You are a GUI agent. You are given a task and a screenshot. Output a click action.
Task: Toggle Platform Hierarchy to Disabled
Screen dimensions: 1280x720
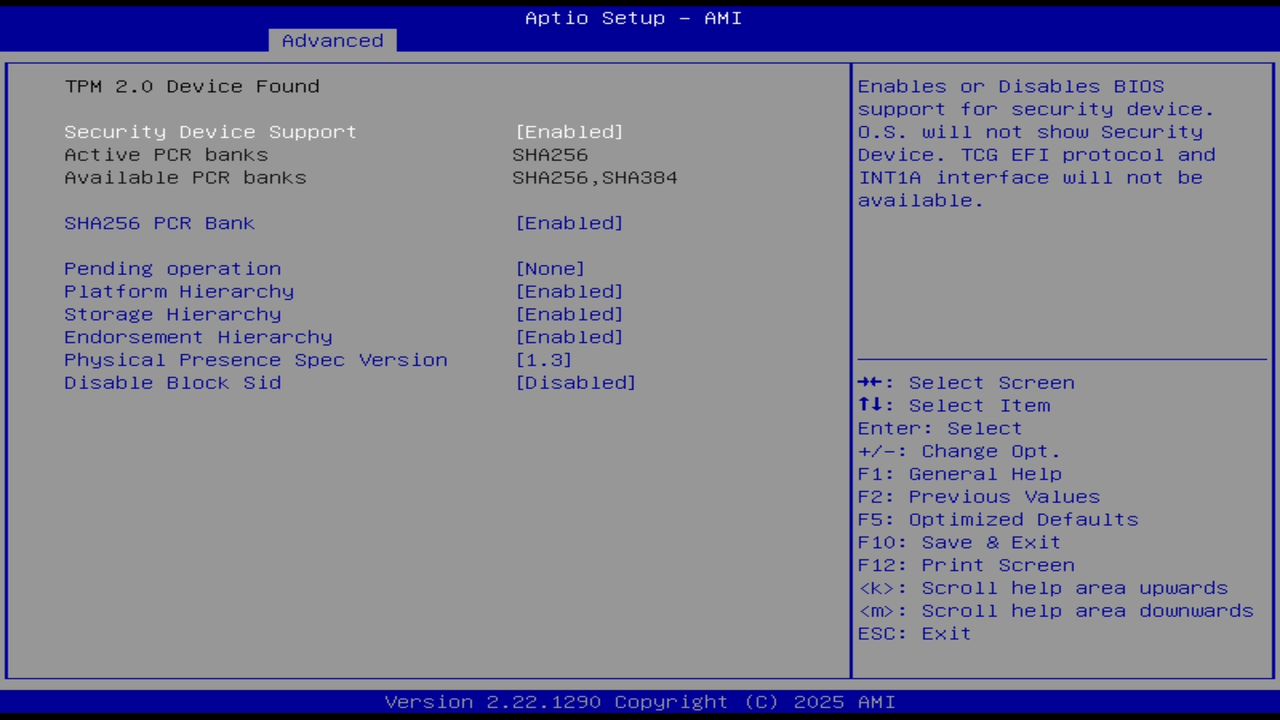178,291
